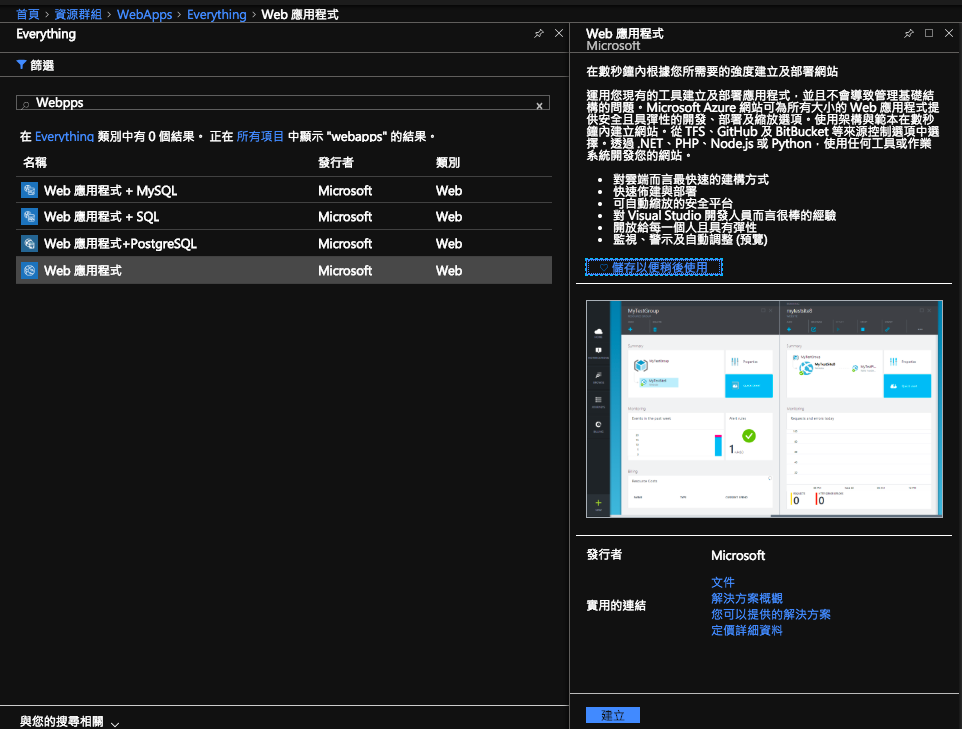962x729 pixels.
Task: Close the Everything blade
Action: (x=559, y=33)
